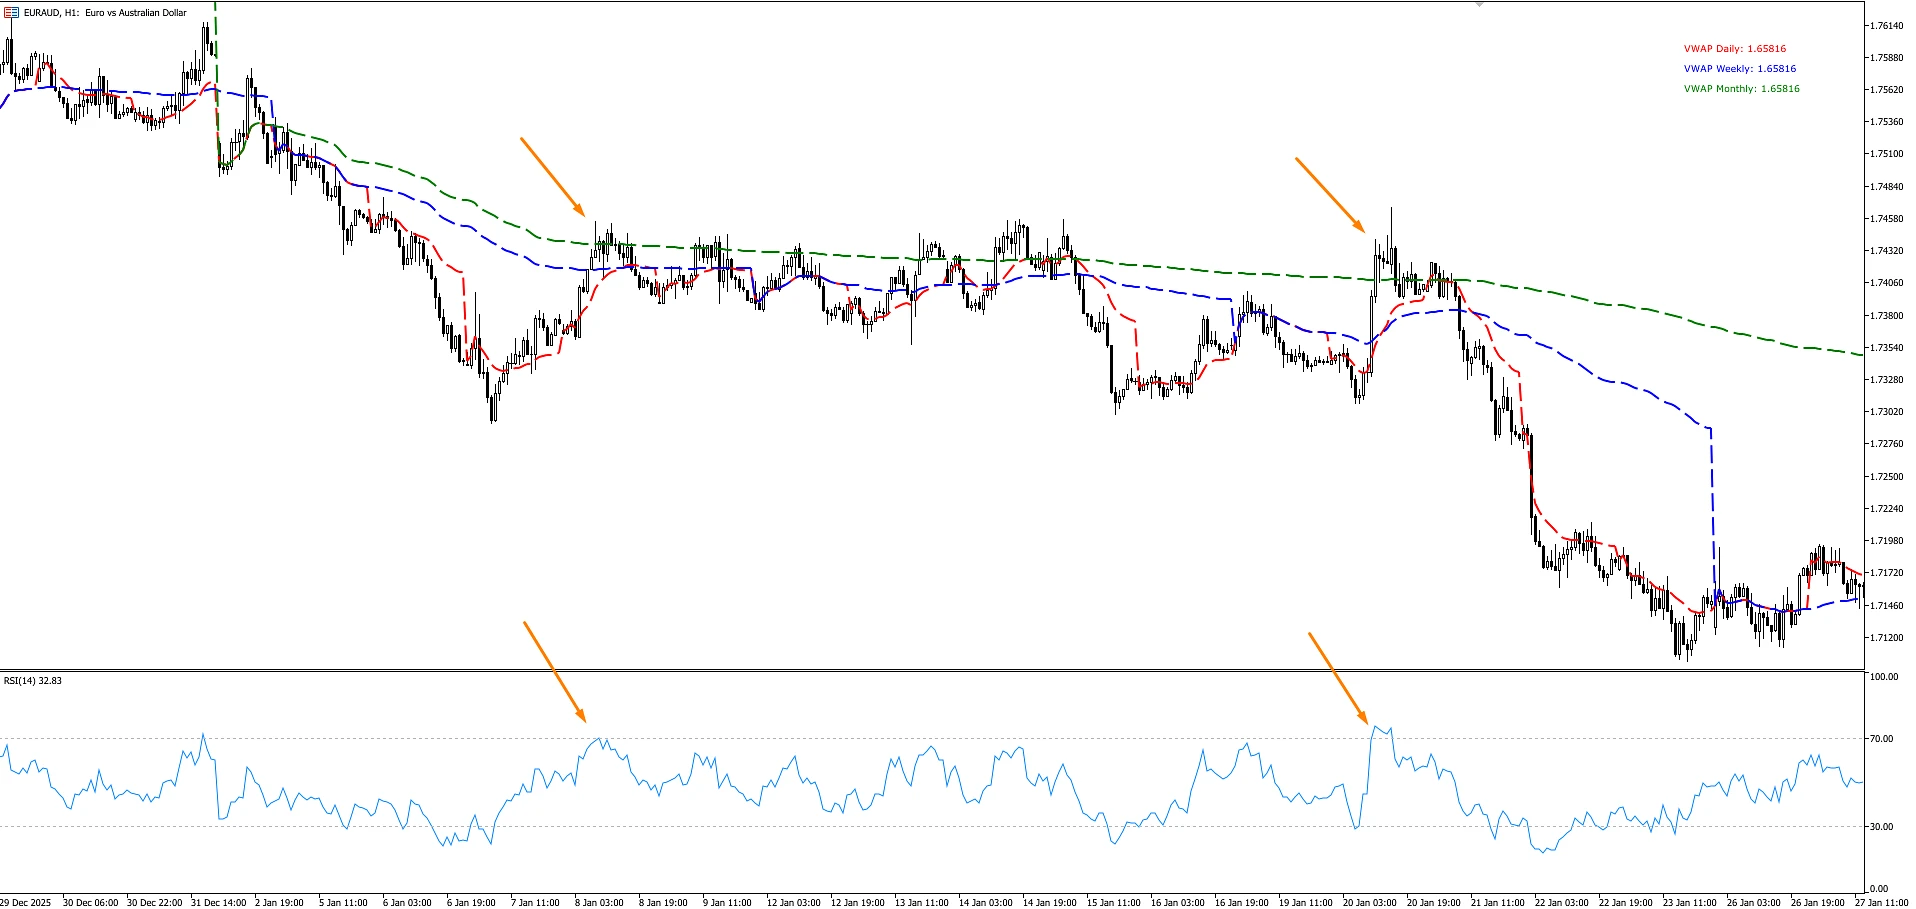Click the 29 Dec 2025 date label
Screen dimensions: 1916x909
click(25, 903)
